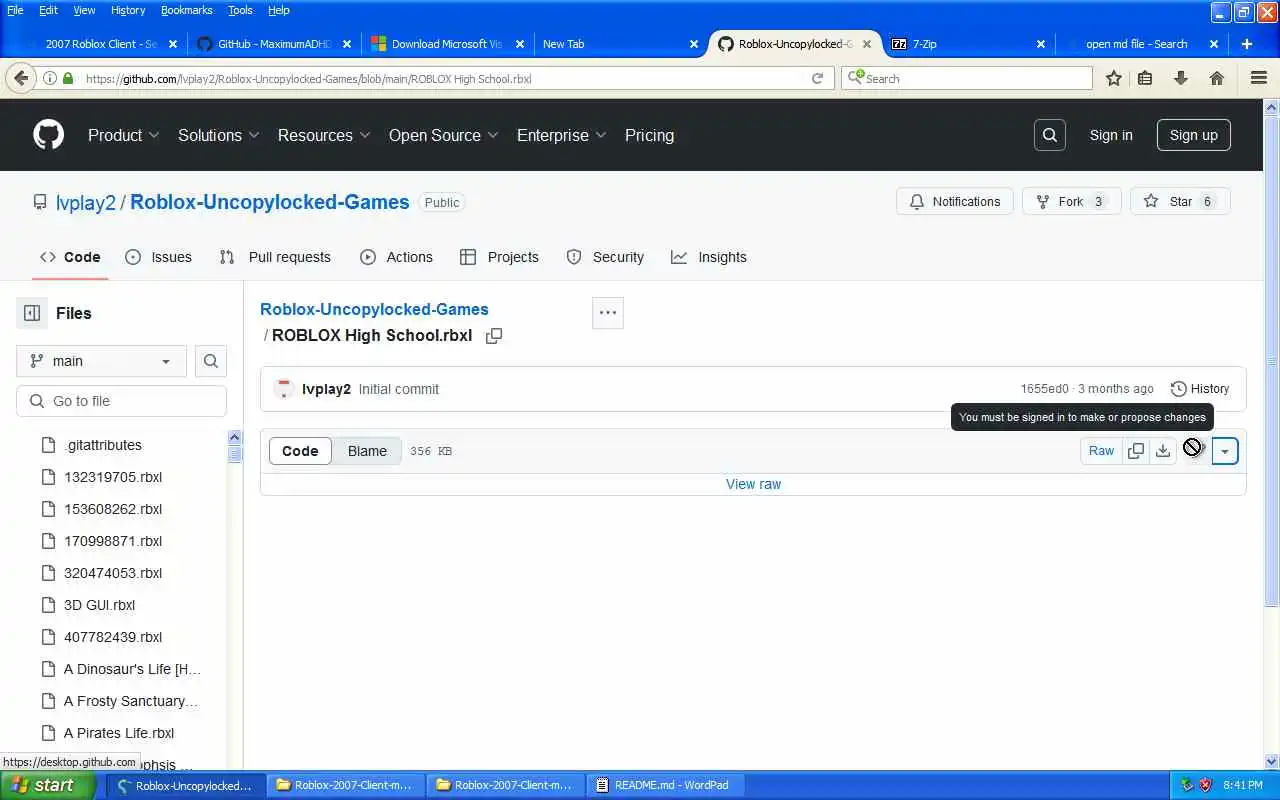Screen dimensions: 1280x800
Task: Open edit options dropdown arrow beside Raw buttons
Action: (1225, 451)
